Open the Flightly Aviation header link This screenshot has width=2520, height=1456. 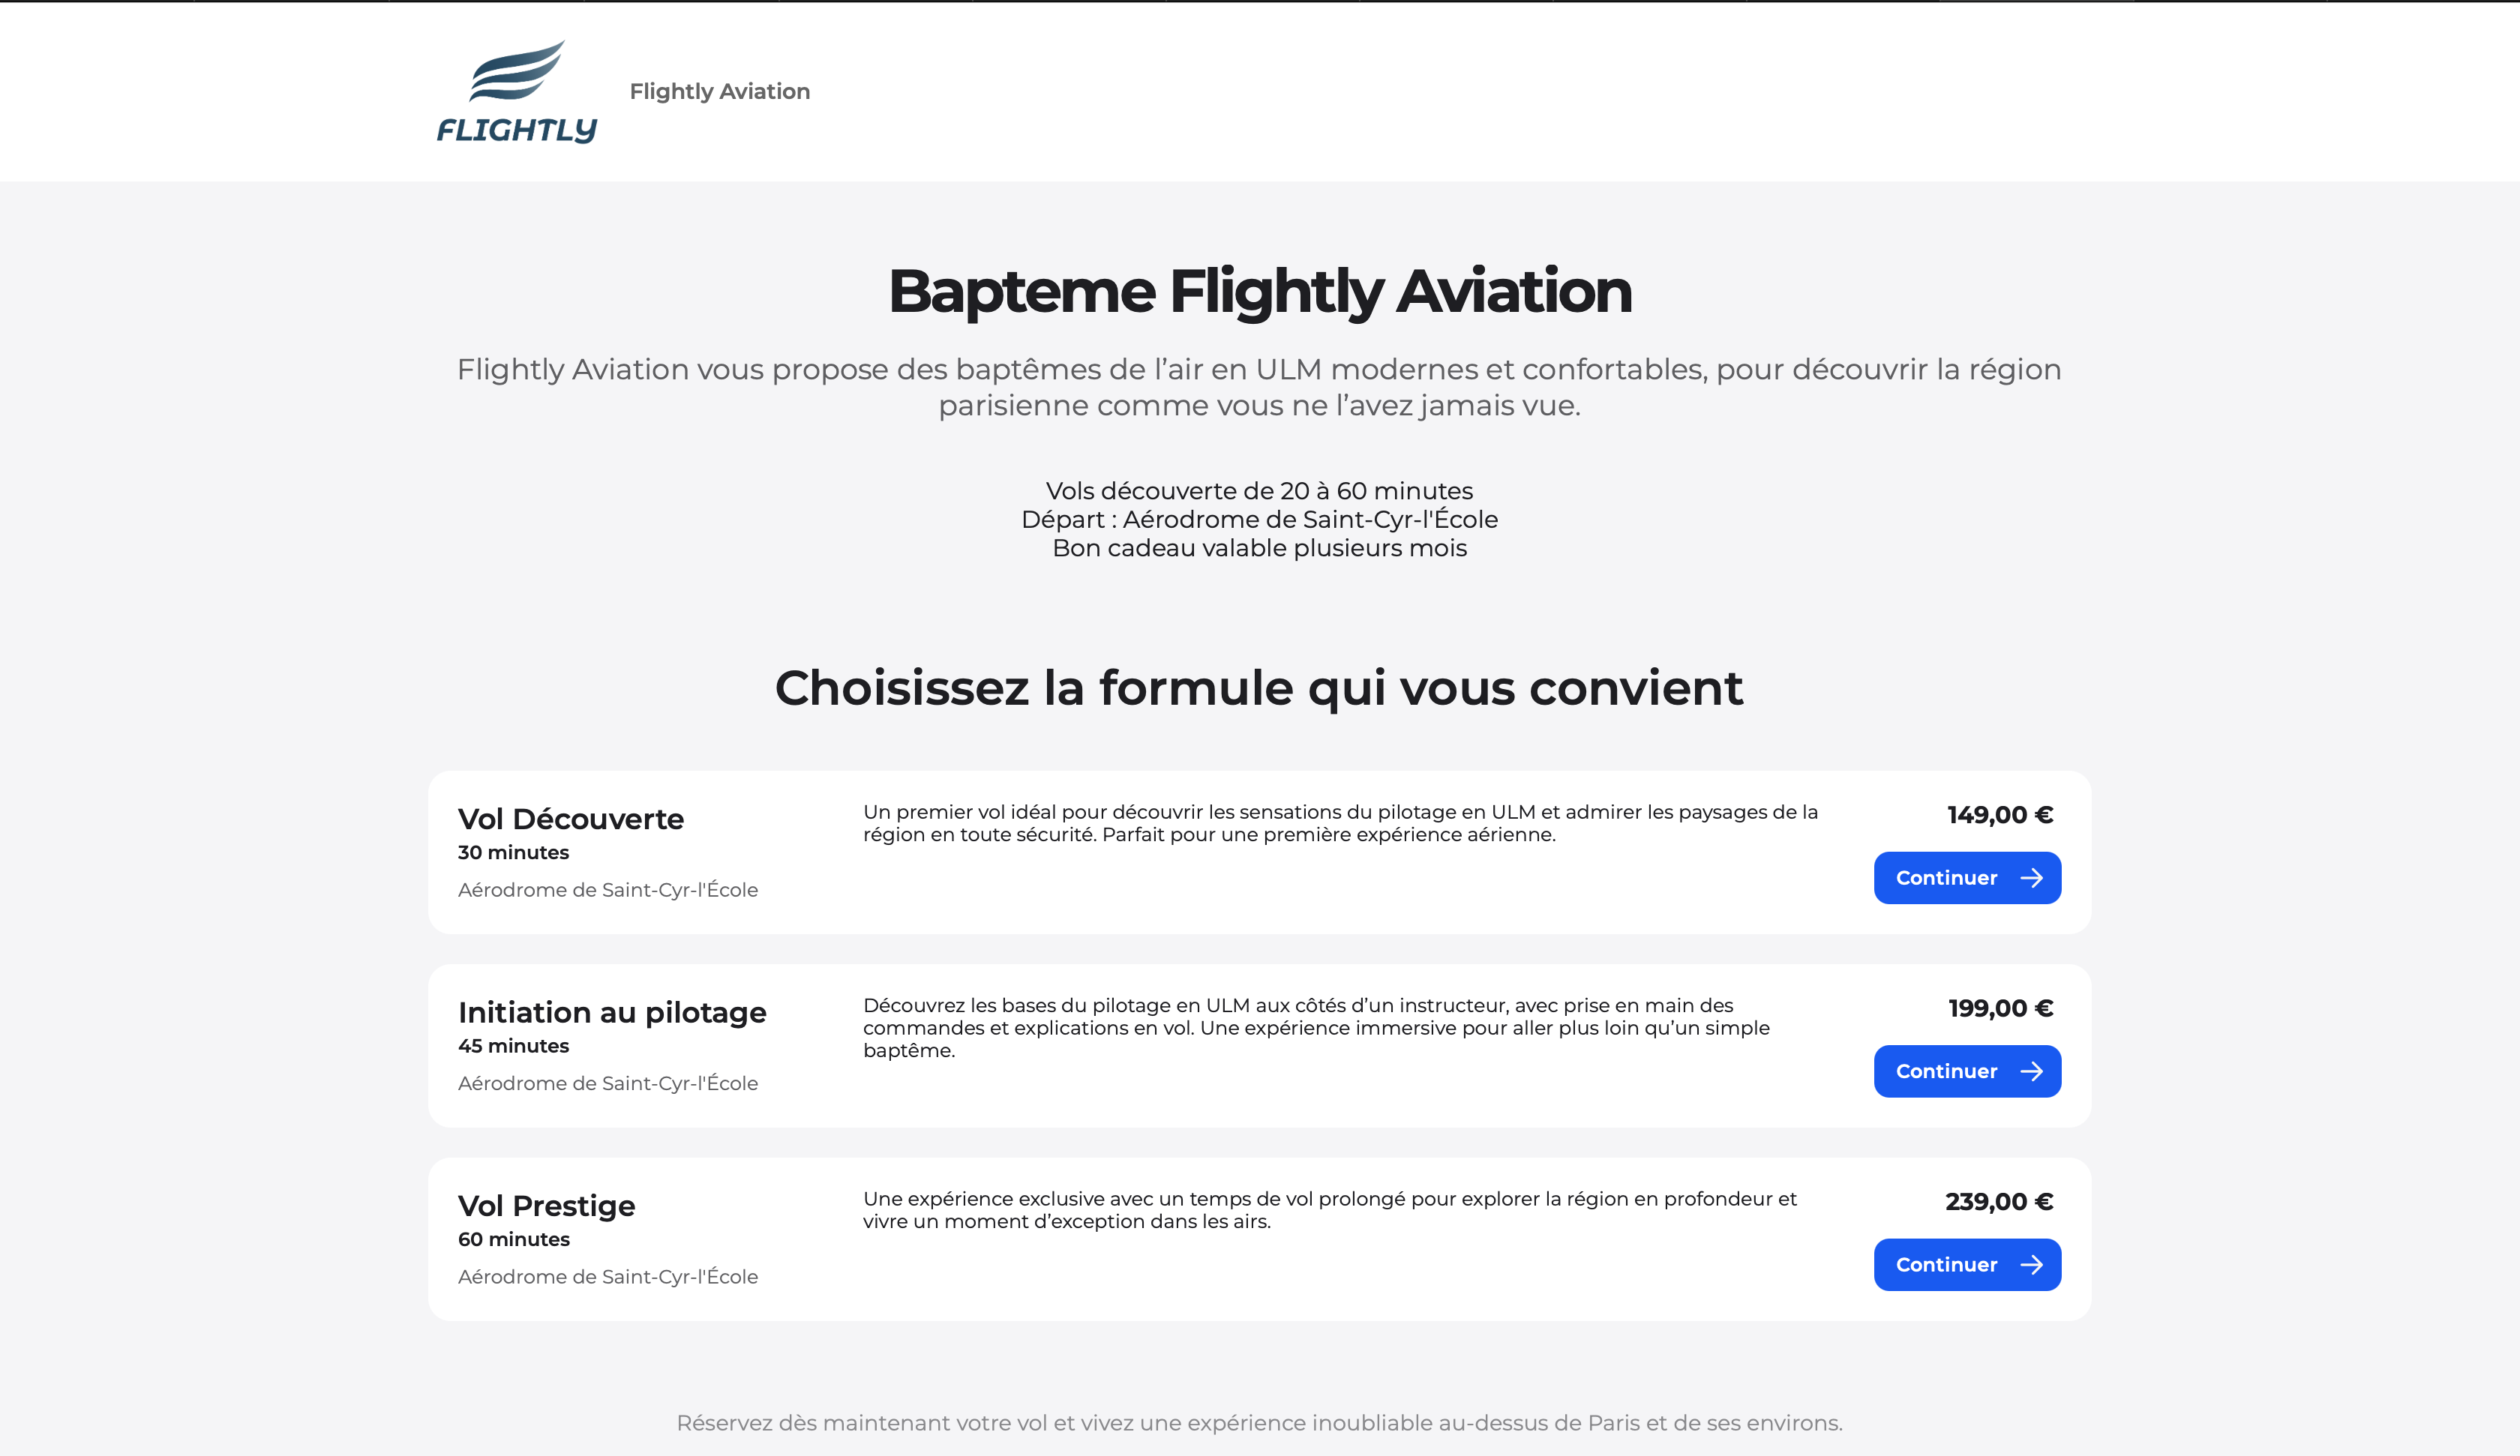(x=719, y=91)
